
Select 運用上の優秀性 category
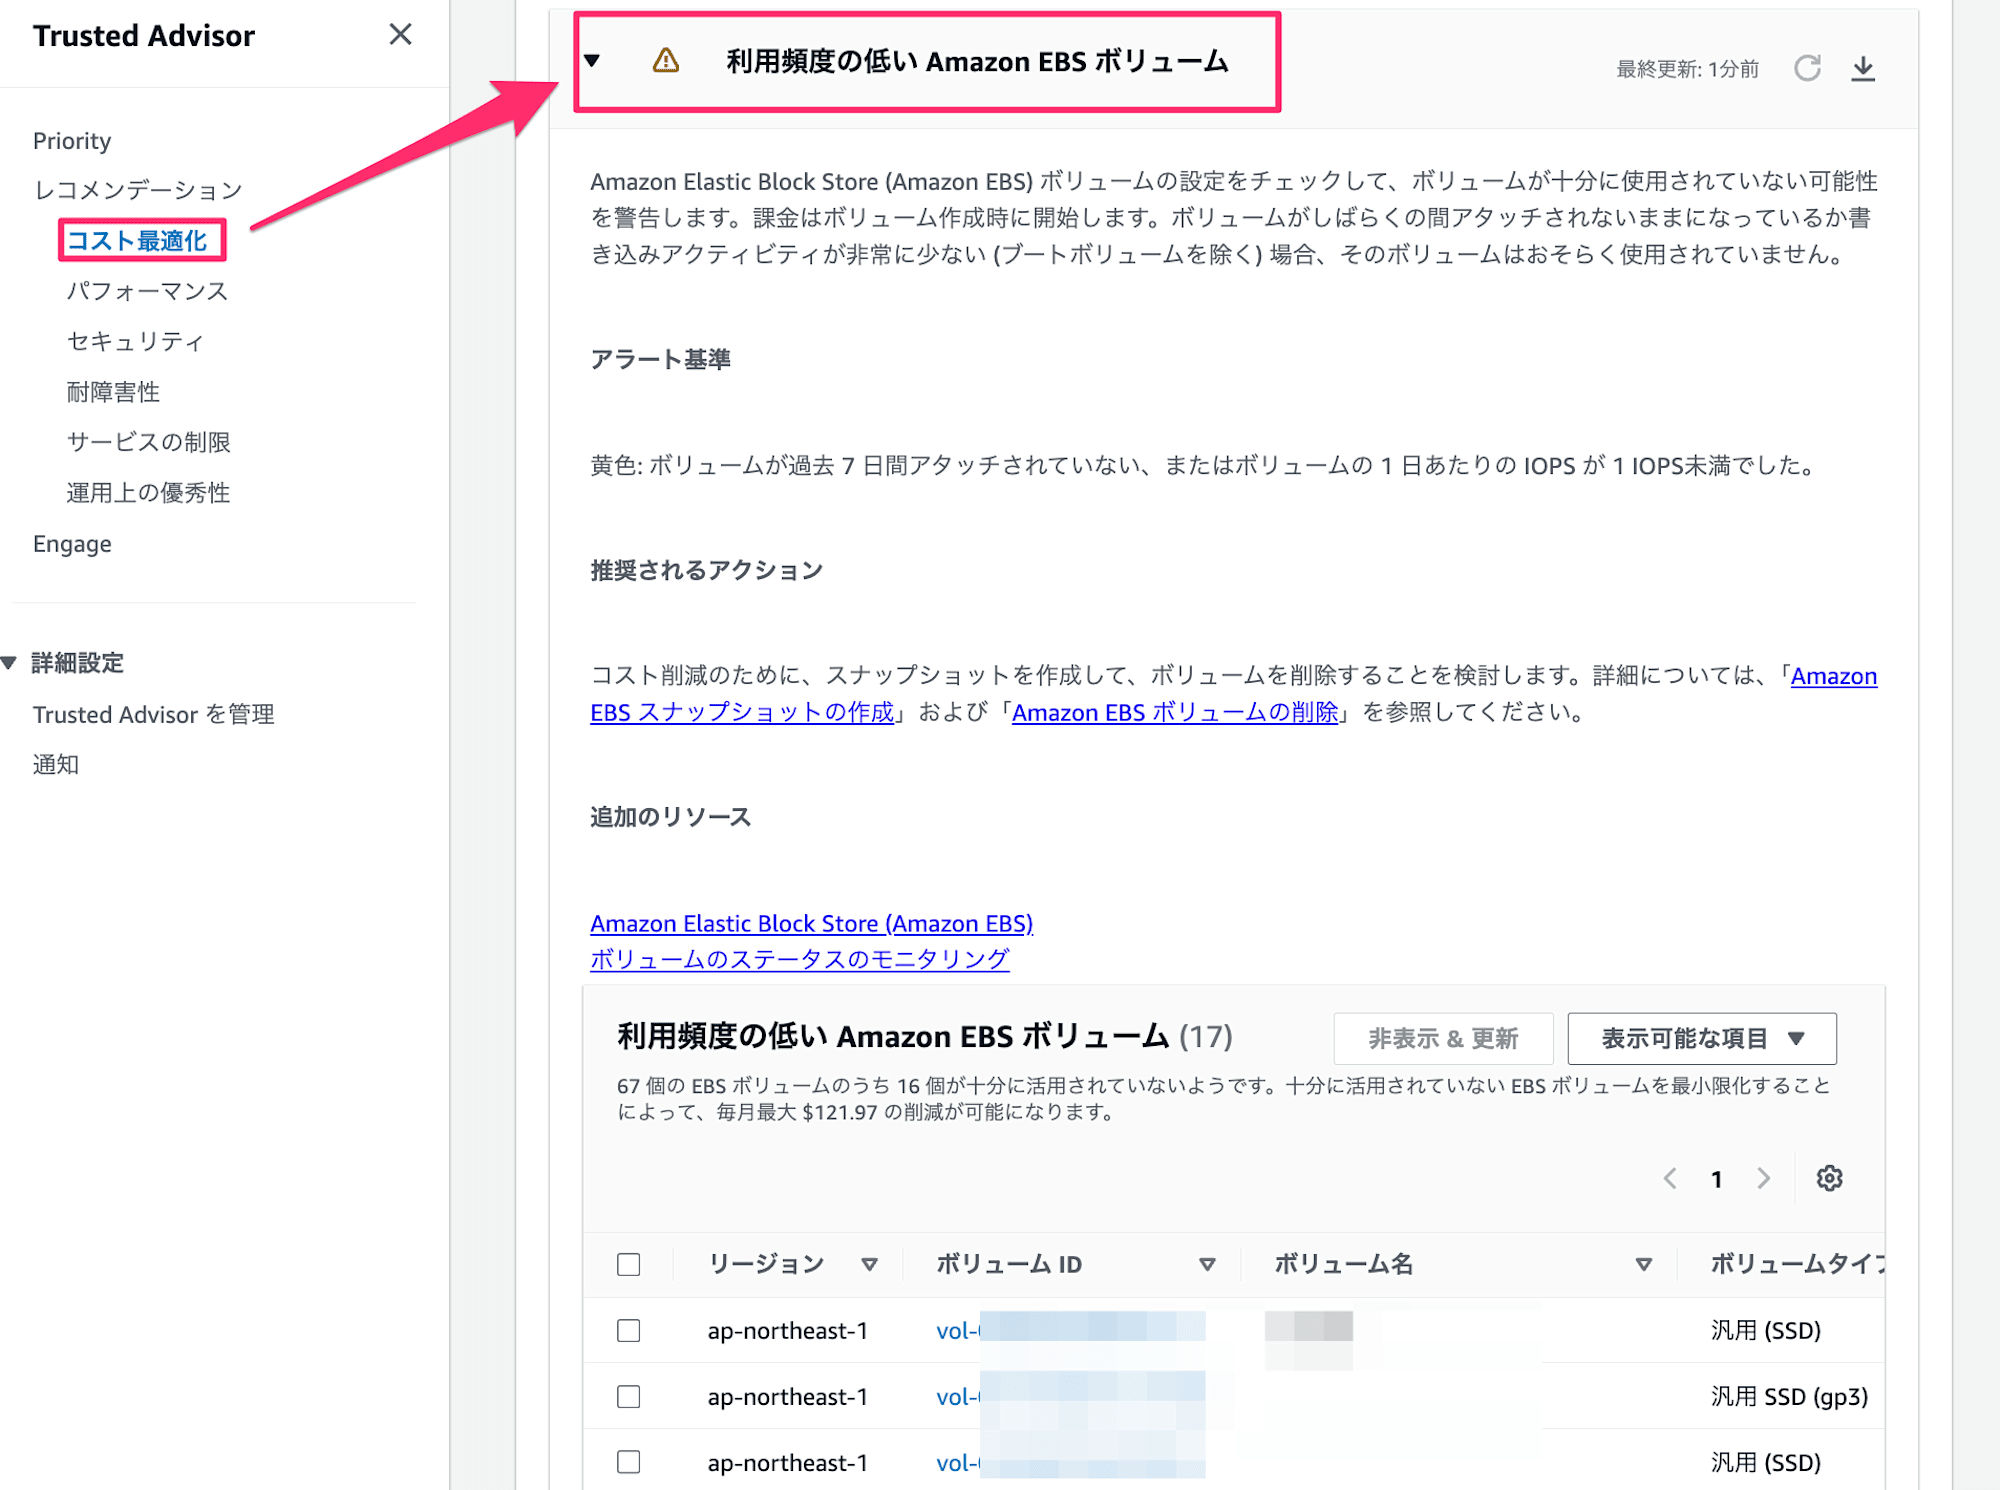click(148, 493)
